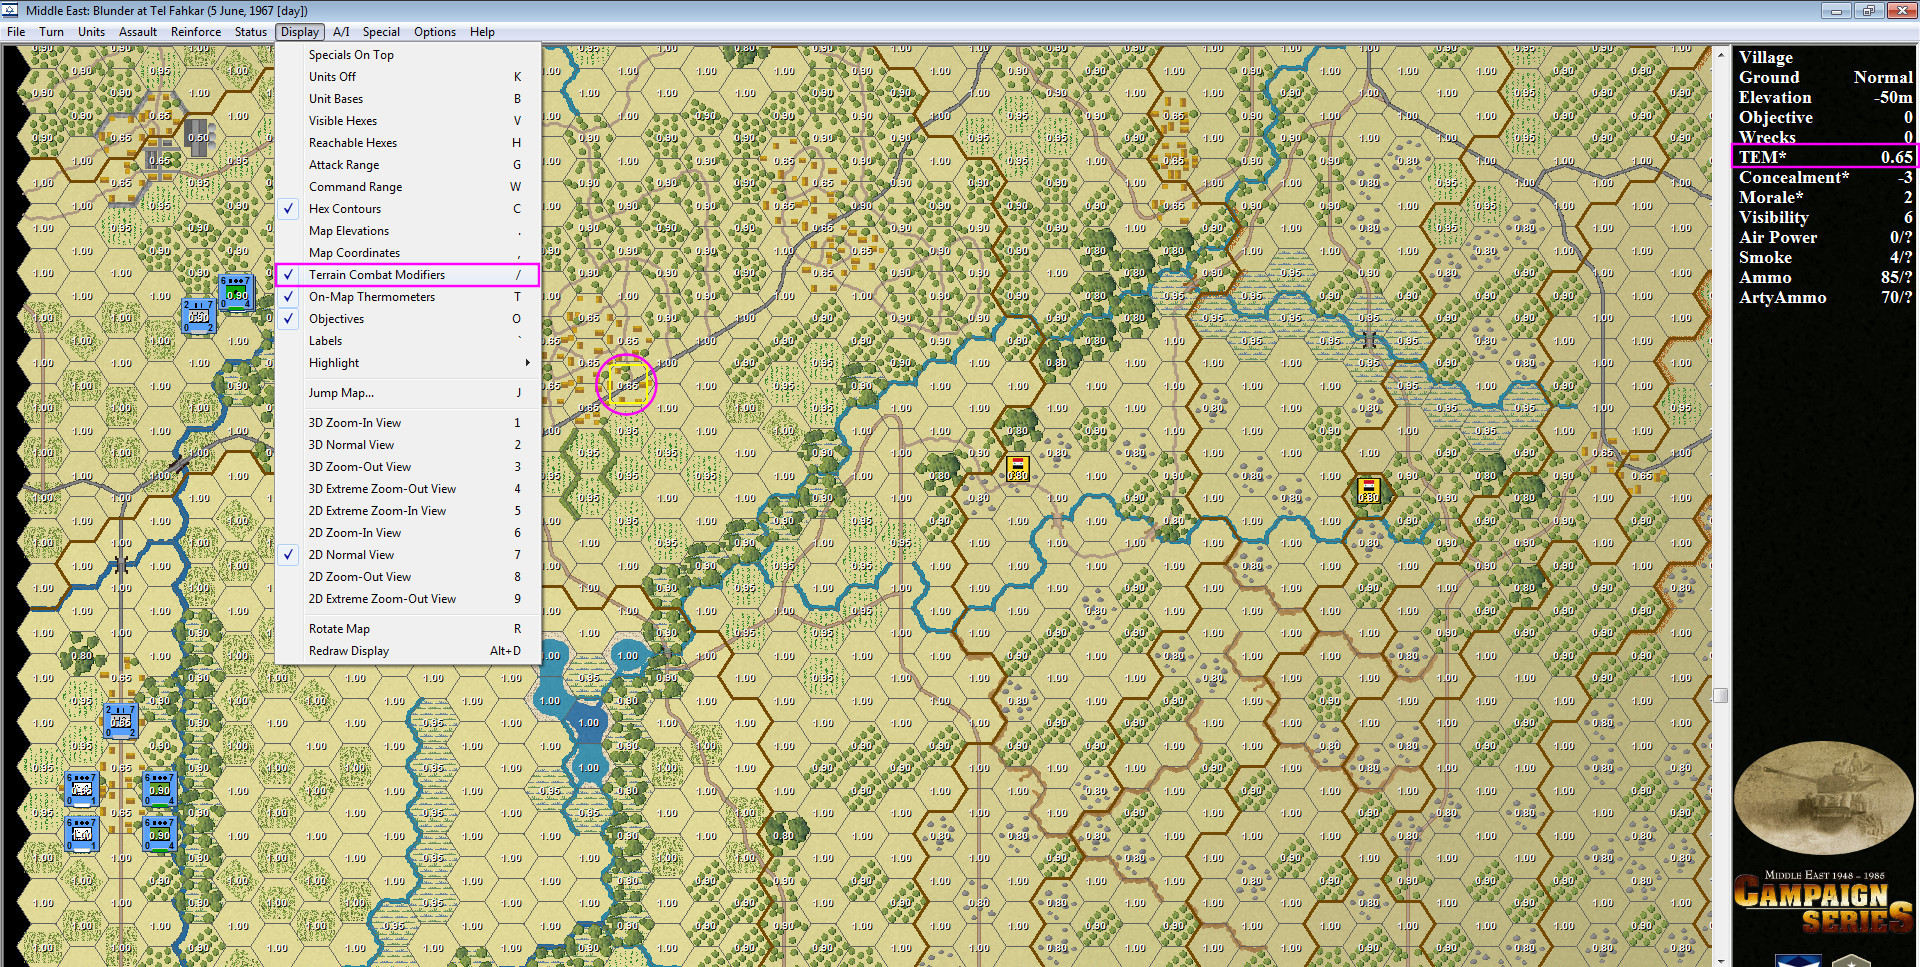This screenshot has width=1920, height=967.
Task: Click the gray bunker marked 0.50
Action: [198, 137]
